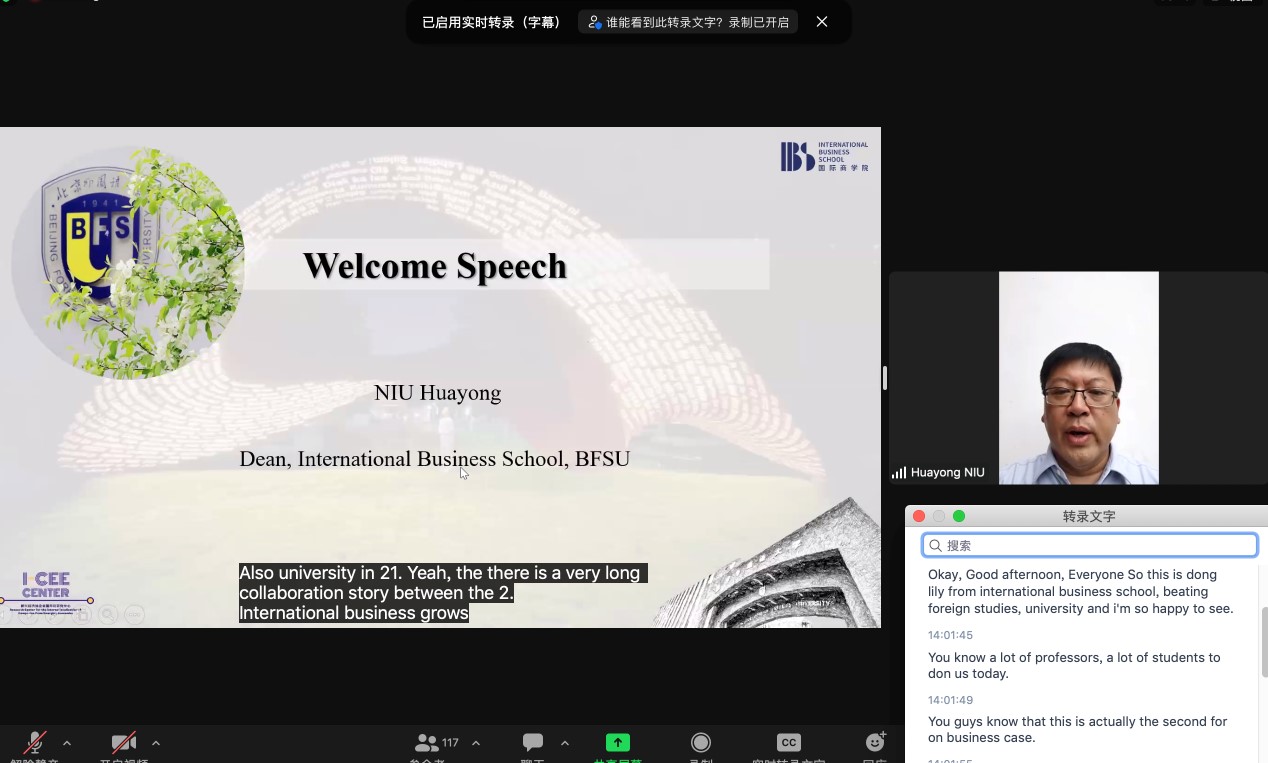The image size is (1268, 763).
Task: Click the transcript panel scrollbar
Action: tap(1263, 640)
